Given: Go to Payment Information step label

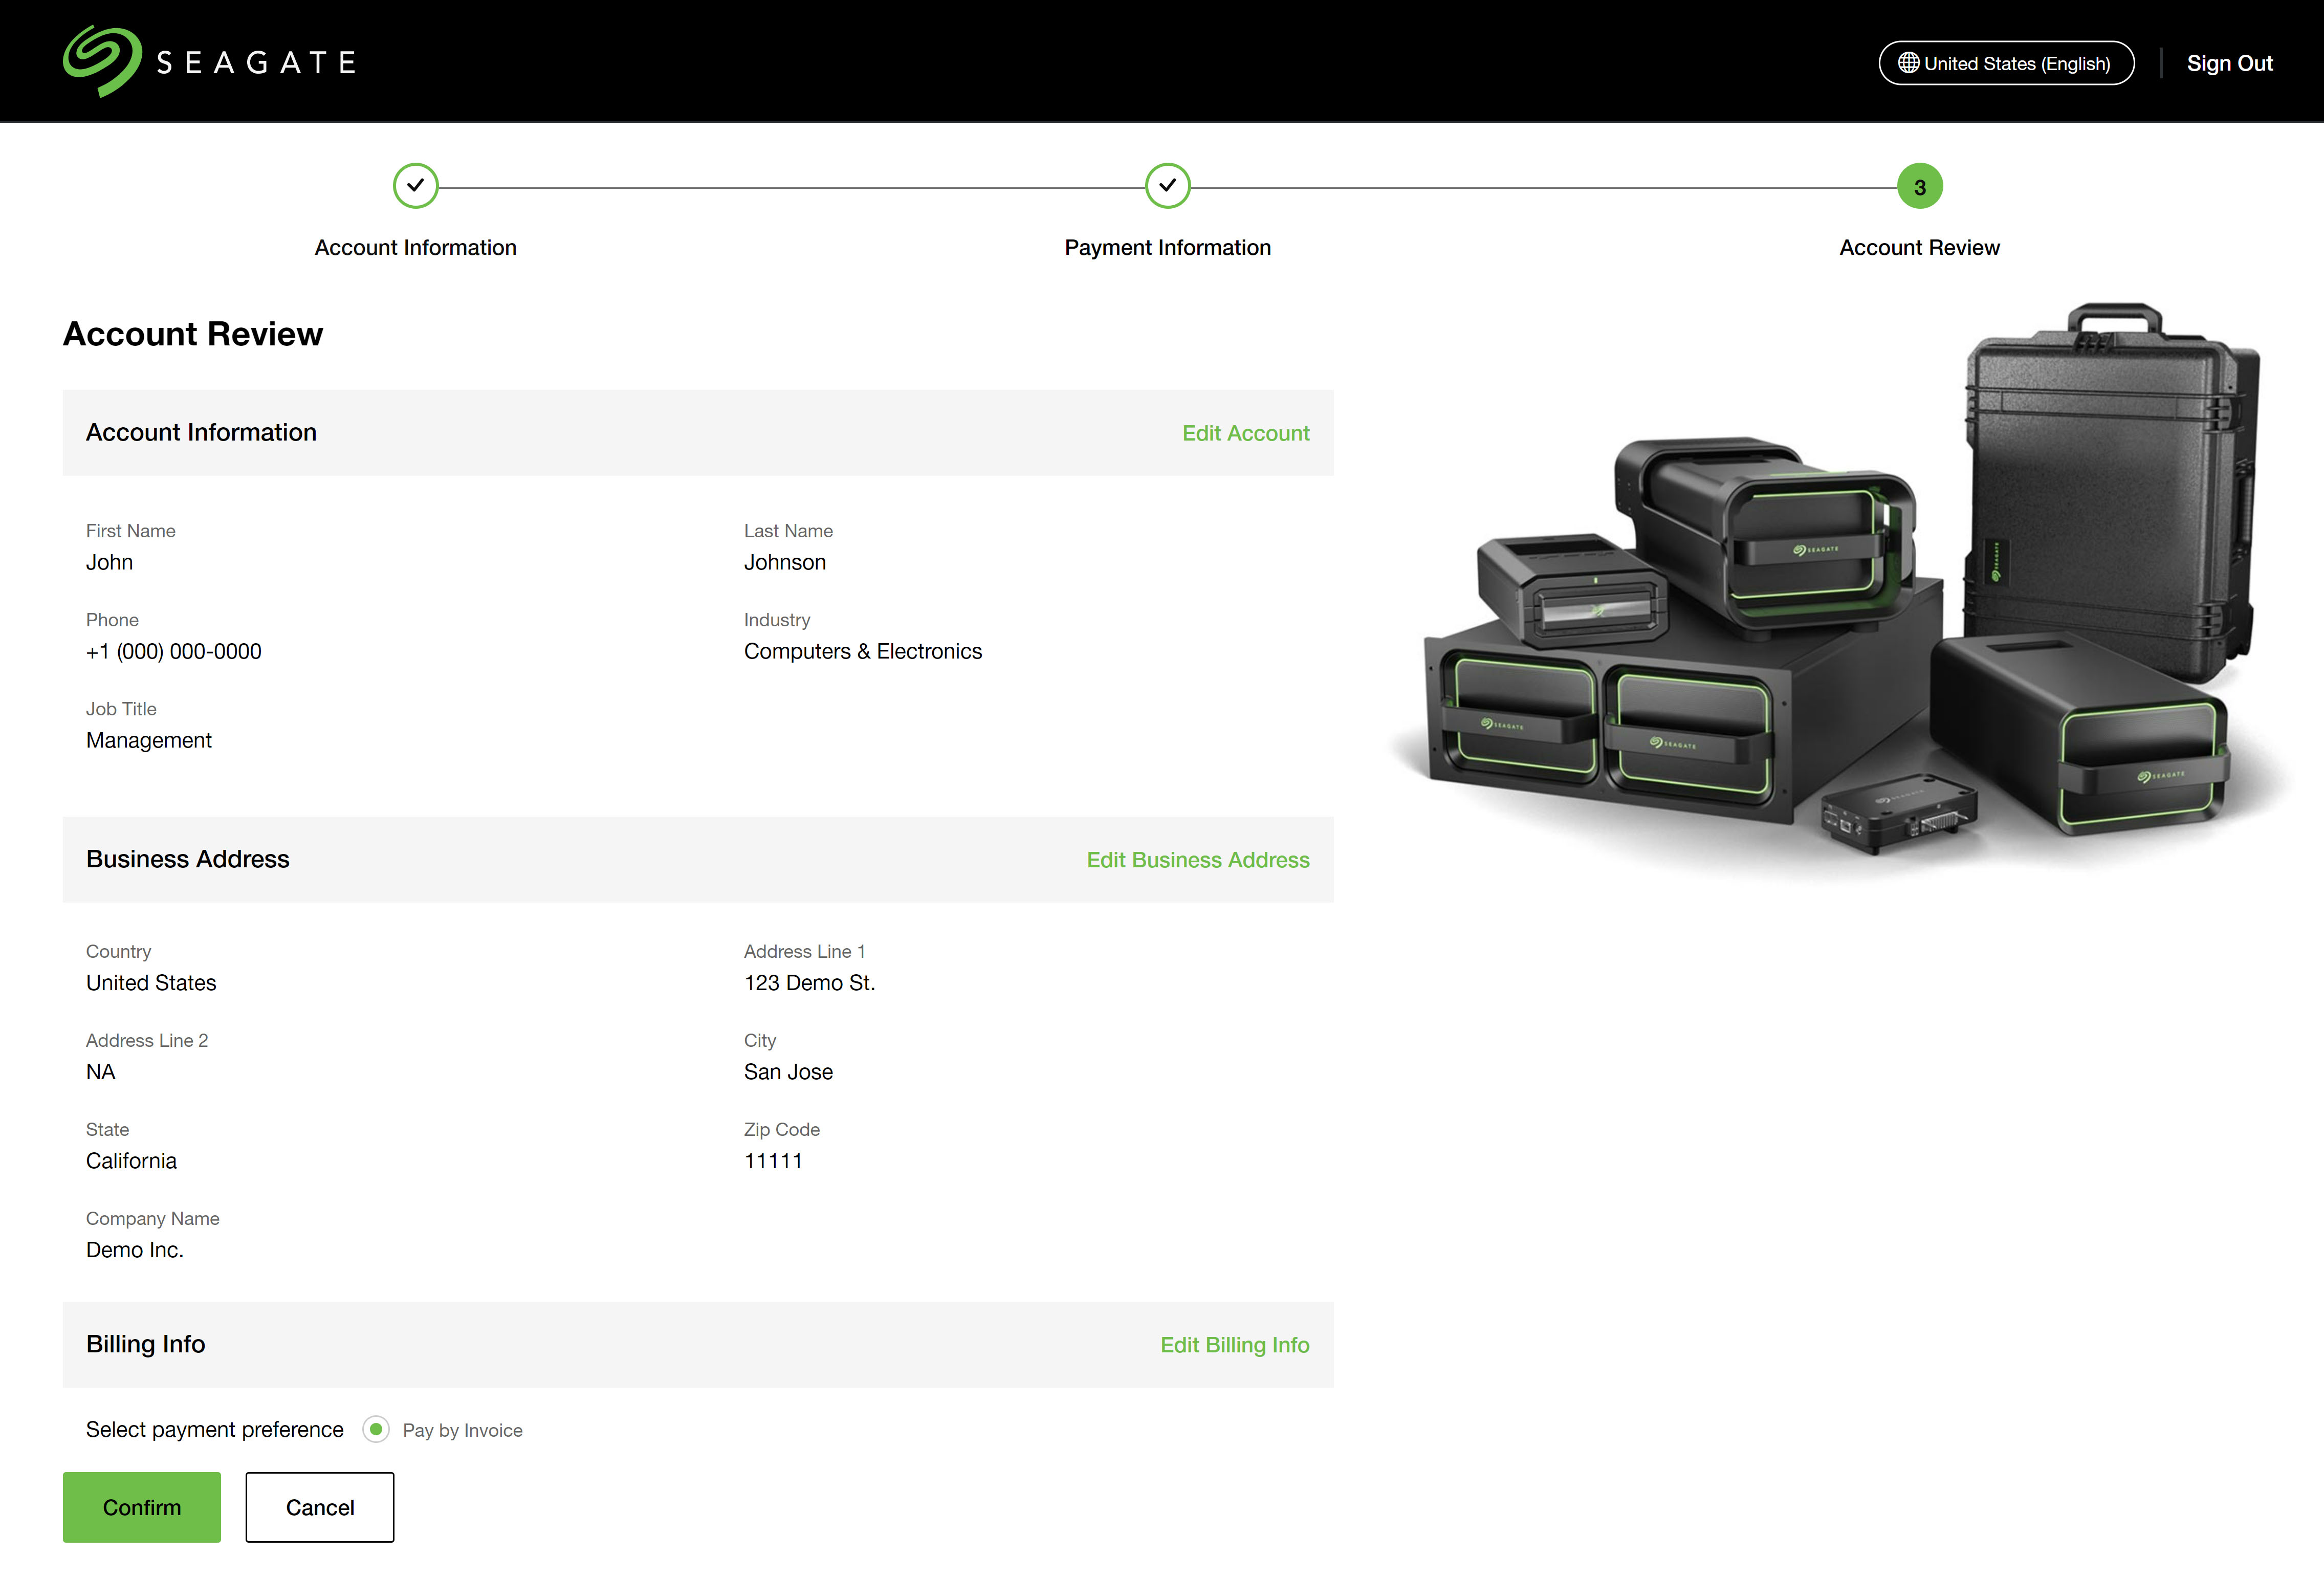Looking at the screenshot, I should (1167, 248).
